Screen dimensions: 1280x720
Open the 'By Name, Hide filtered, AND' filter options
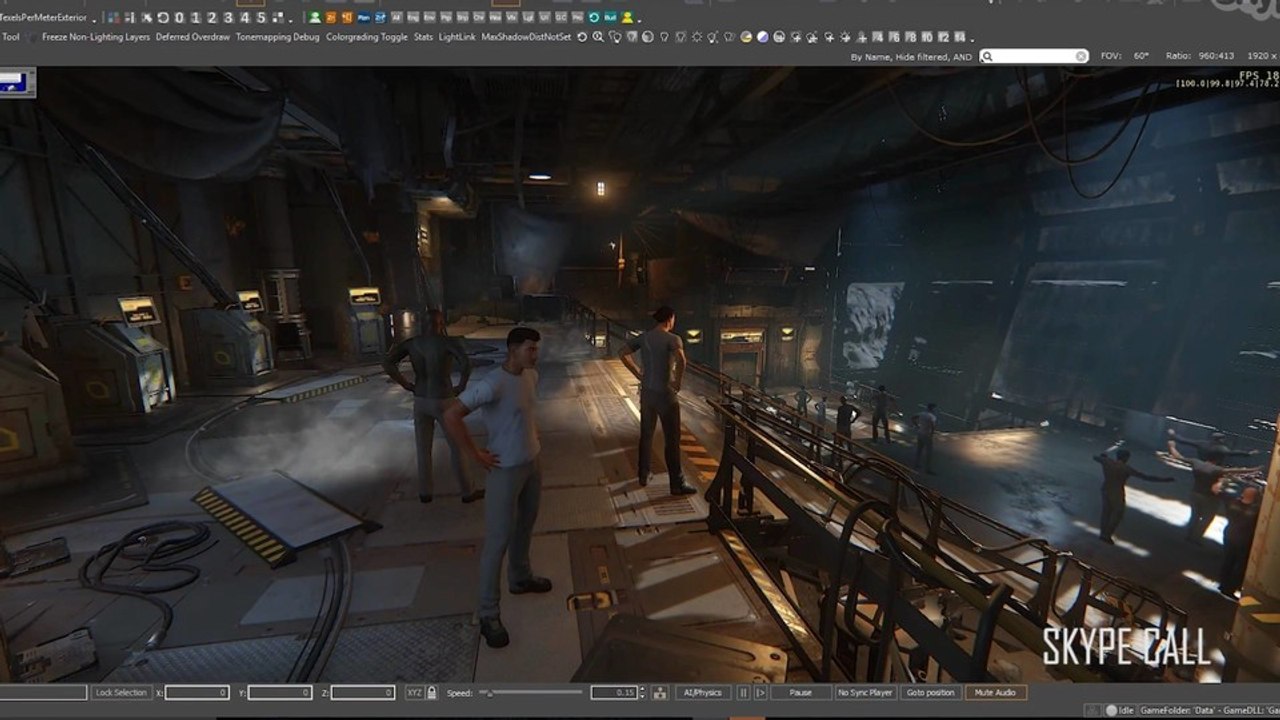pos(910,57)
